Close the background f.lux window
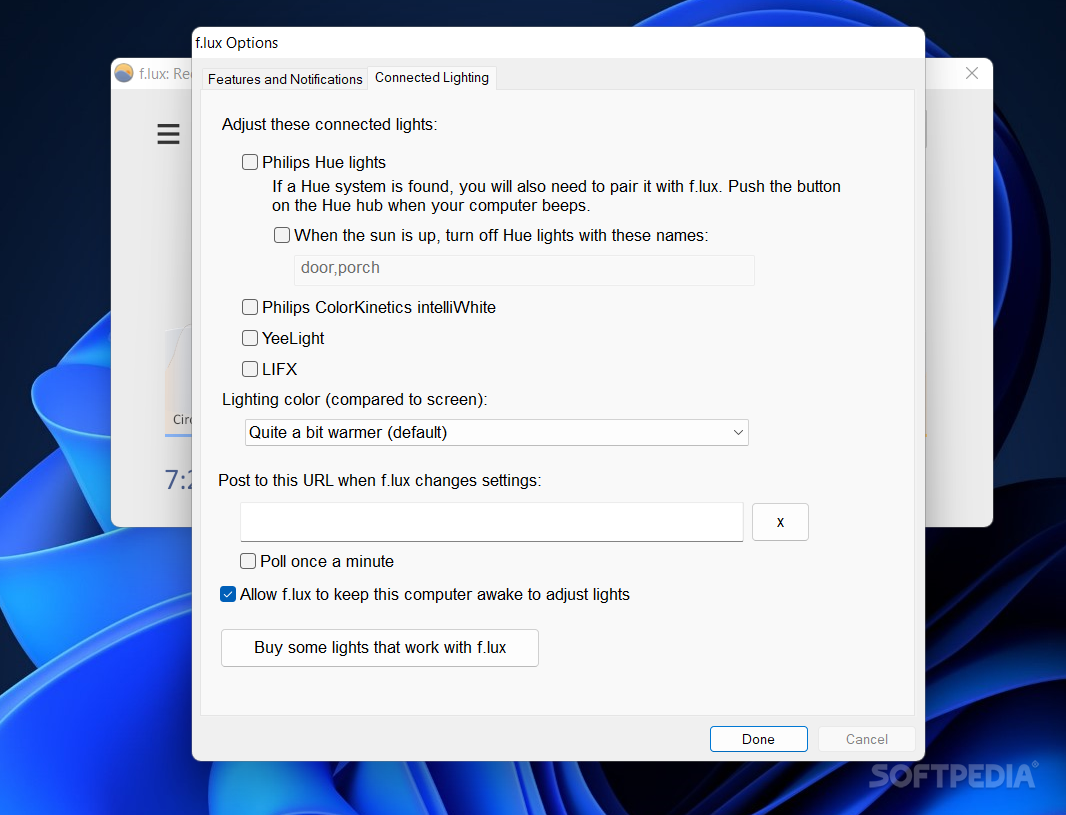This screenshot has height=815, width=1066. [972, 73]
